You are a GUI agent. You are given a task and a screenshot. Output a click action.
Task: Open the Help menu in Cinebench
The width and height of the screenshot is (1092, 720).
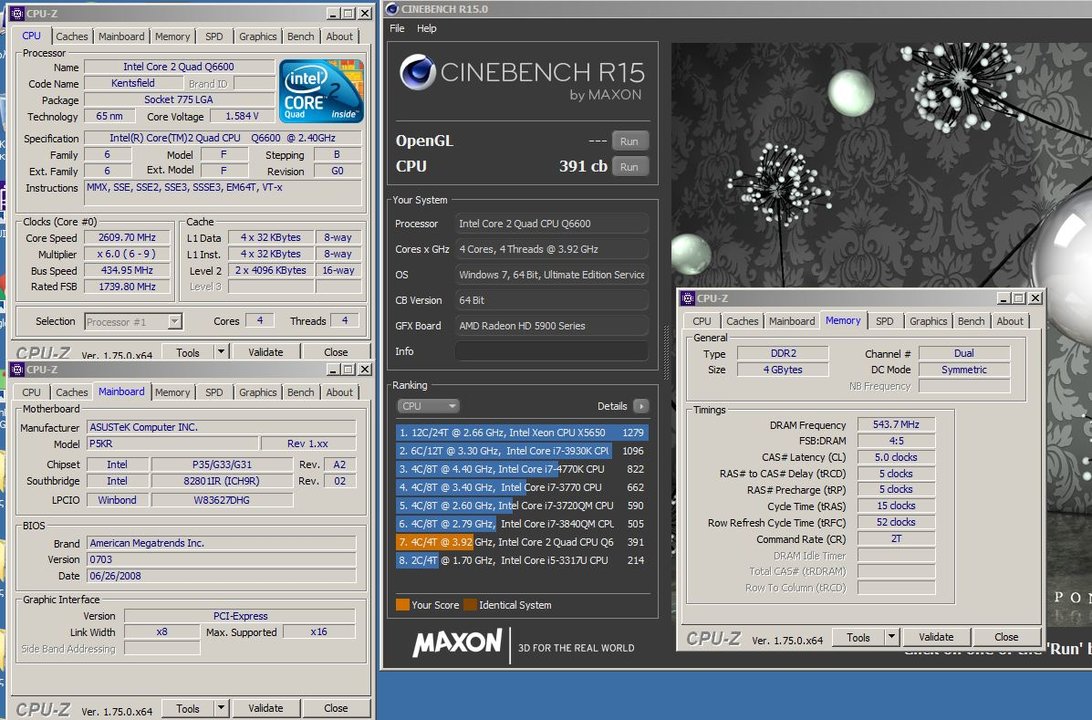(426, 29)
